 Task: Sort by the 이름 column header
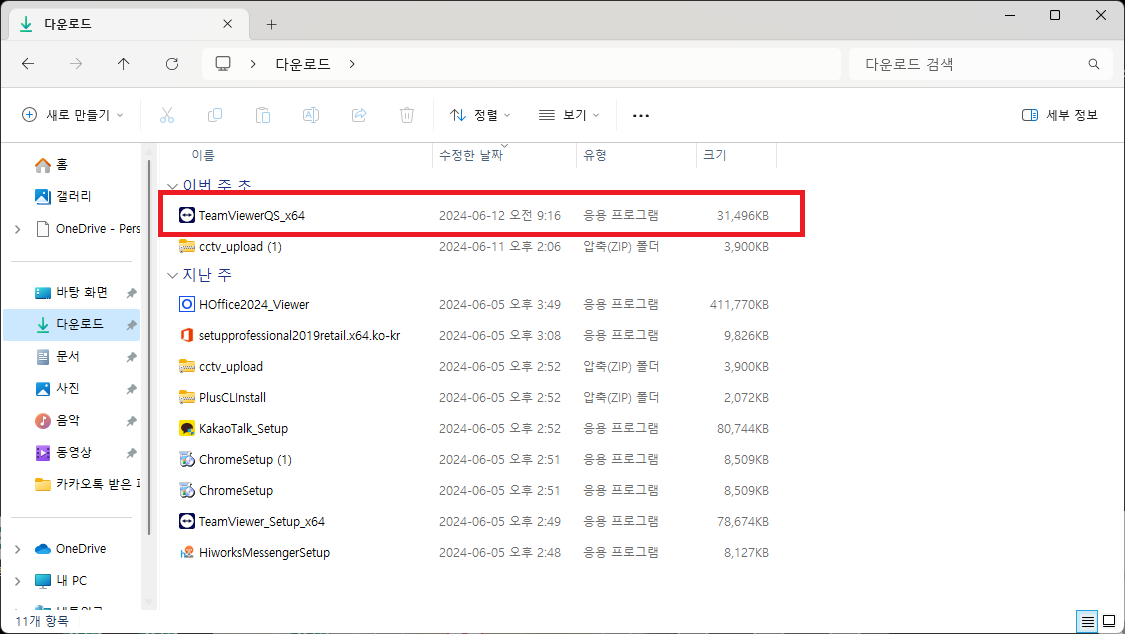click(x=203, y=155)
